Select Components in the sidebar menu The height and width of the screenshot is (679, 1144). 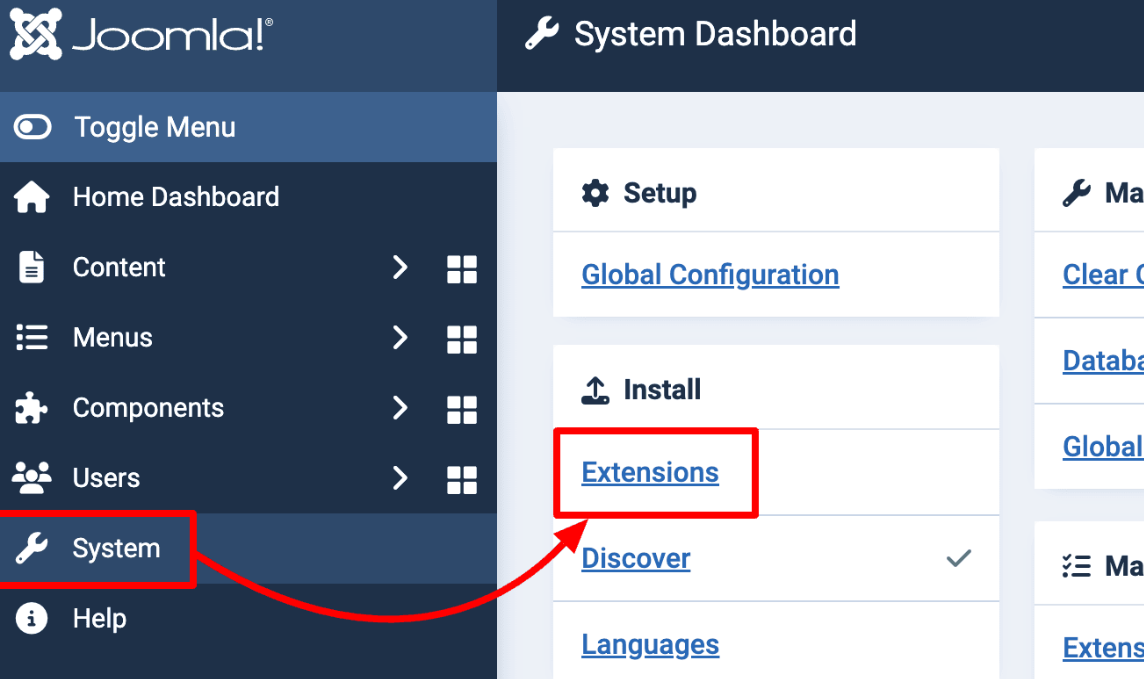click(148, 408)
